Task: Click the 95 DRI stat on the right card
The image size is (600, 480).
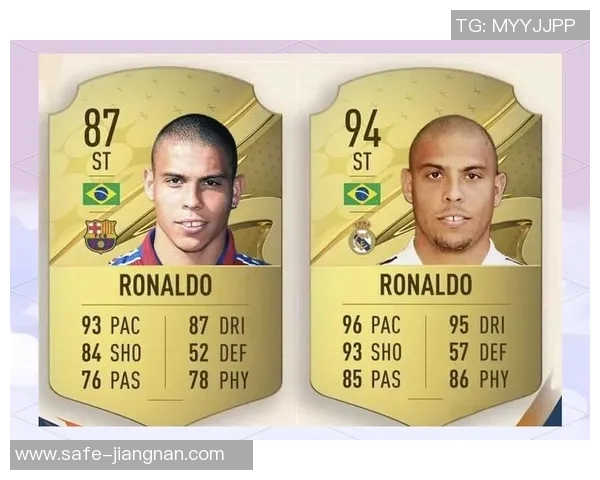Action: (477, 325)
